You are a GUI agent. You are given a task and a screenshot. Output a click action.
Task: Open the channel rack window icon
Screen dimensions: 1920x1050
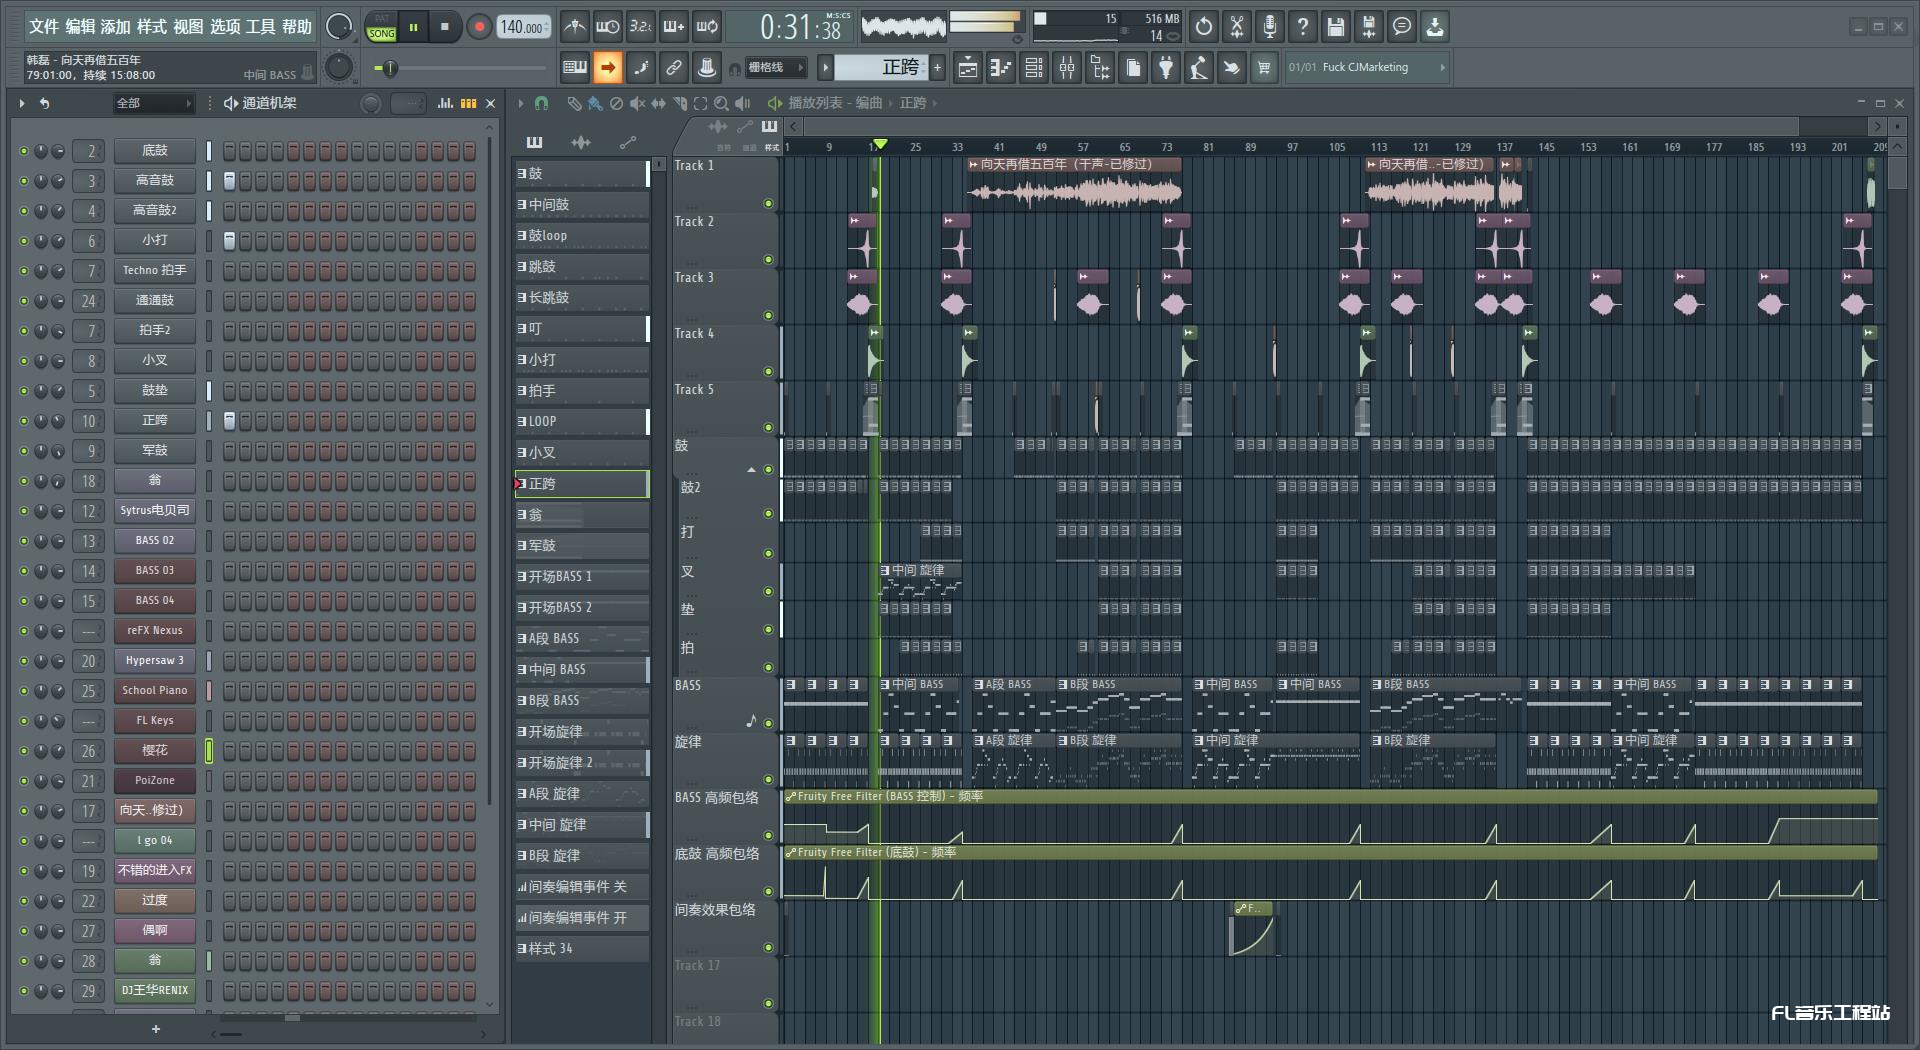pos(1034,68)
